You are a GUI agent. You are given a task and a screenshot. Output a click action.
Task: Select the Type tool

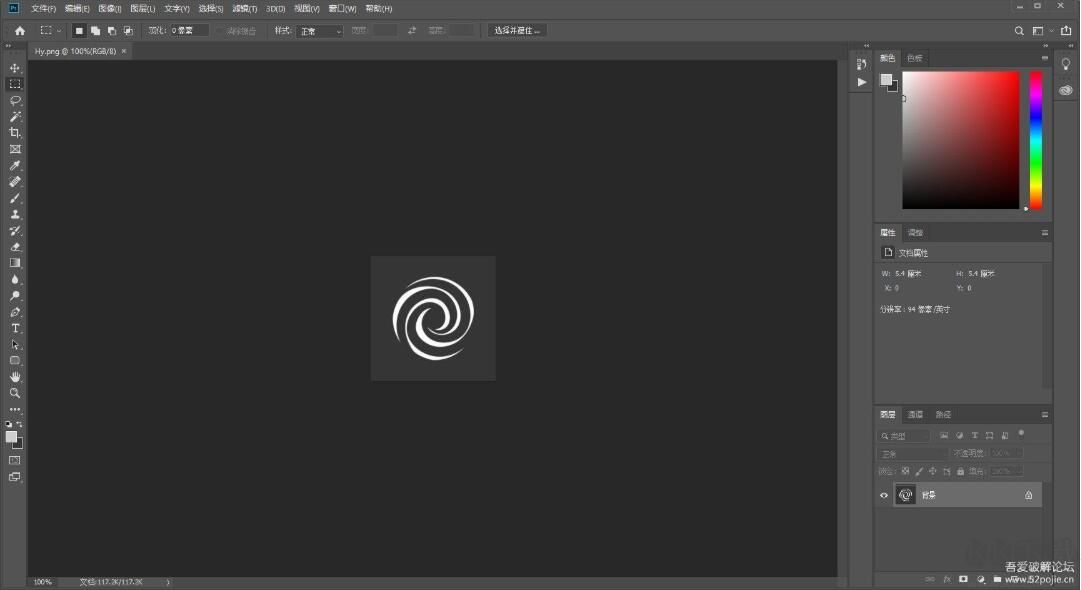pyautogui.click(x=15, y=328)
